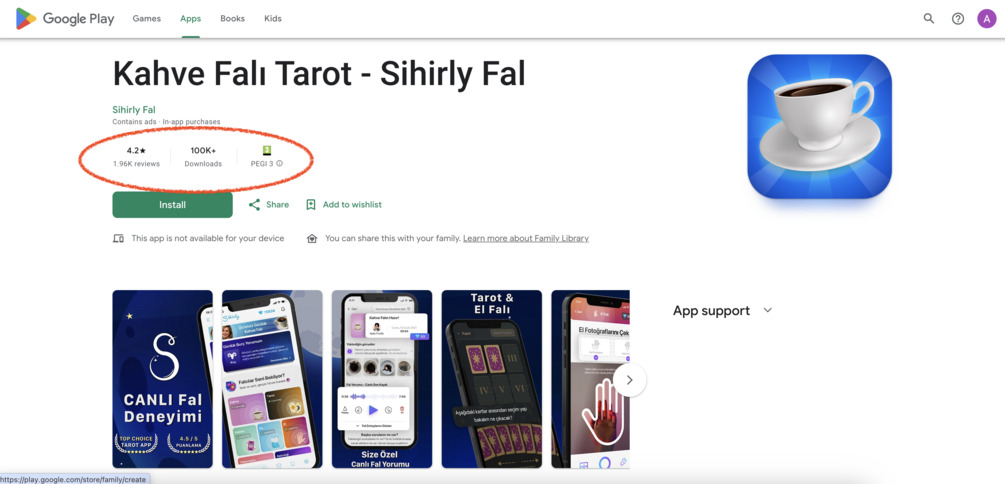Open search with the magnifier icon
The image size is (1005, 484).
[928, 19]
